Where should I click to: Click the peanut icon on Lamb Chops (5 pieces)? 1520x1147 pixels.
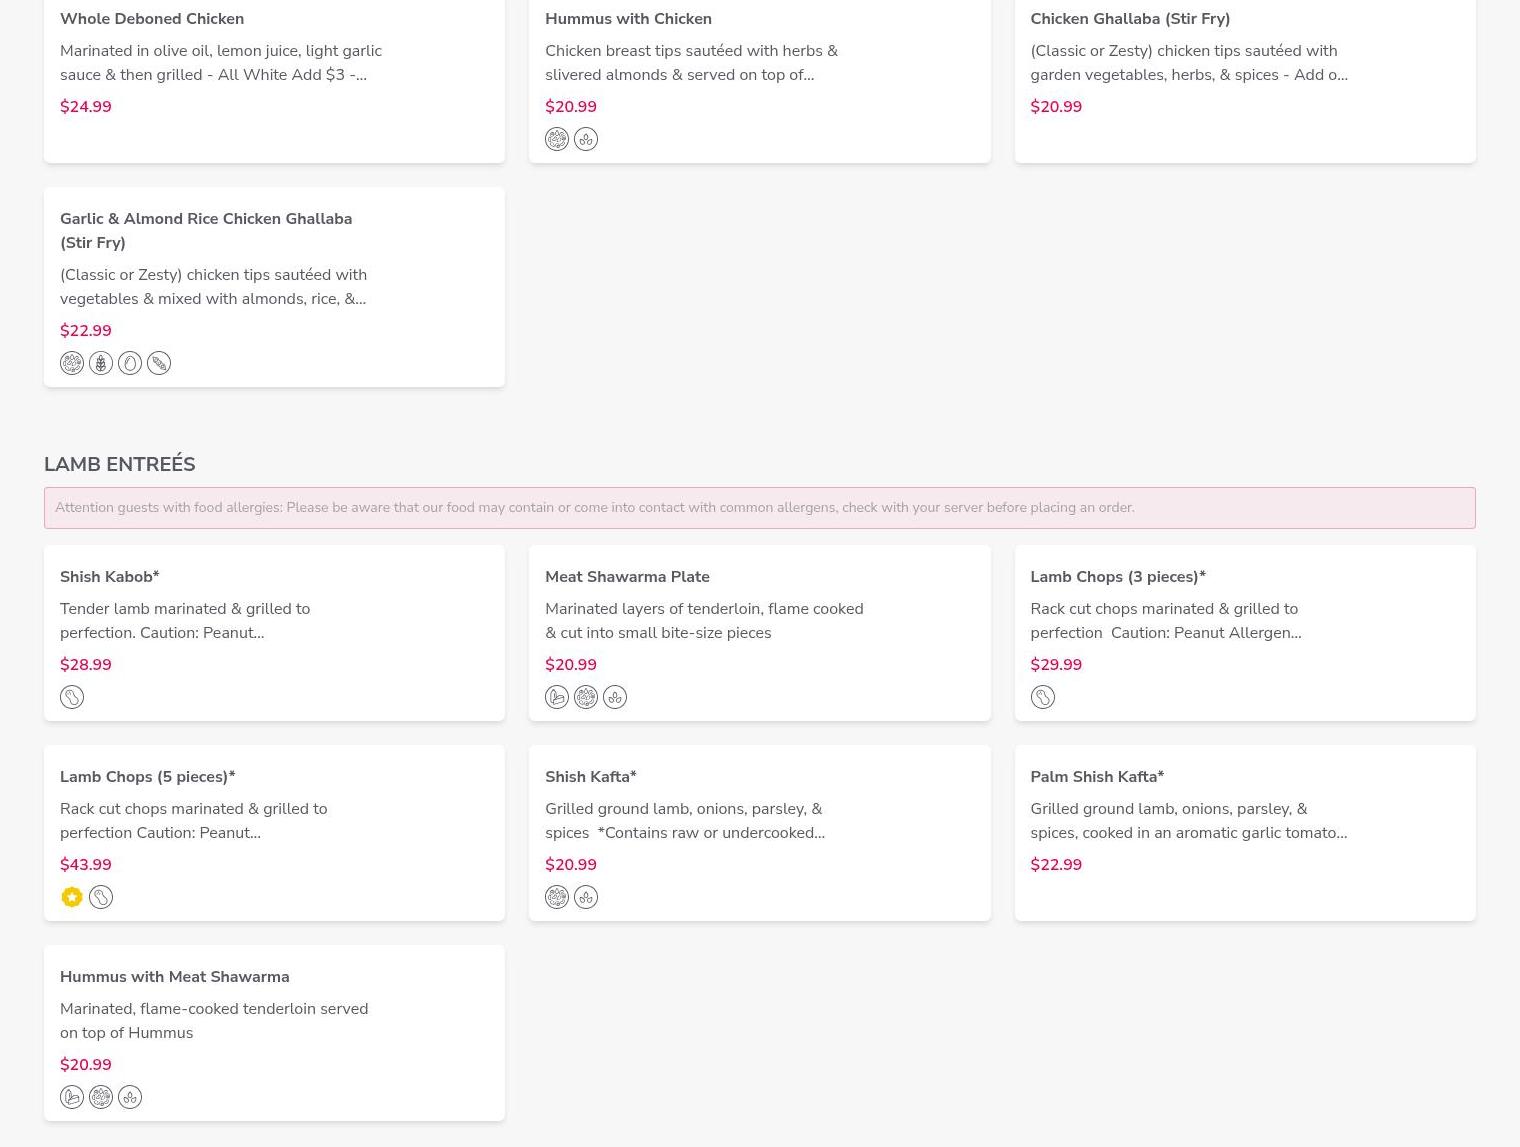[x=101, y=897]
